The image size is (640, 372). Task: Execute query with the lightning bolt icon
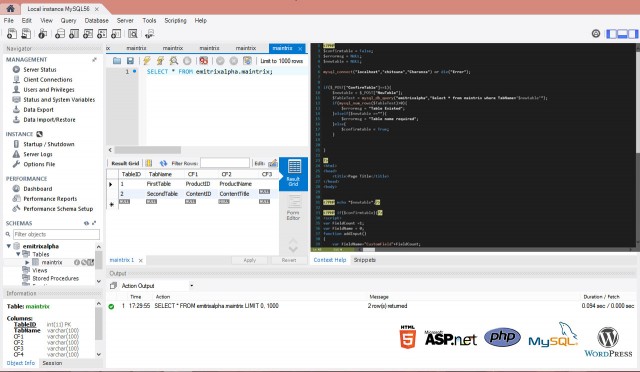(147, 61)
